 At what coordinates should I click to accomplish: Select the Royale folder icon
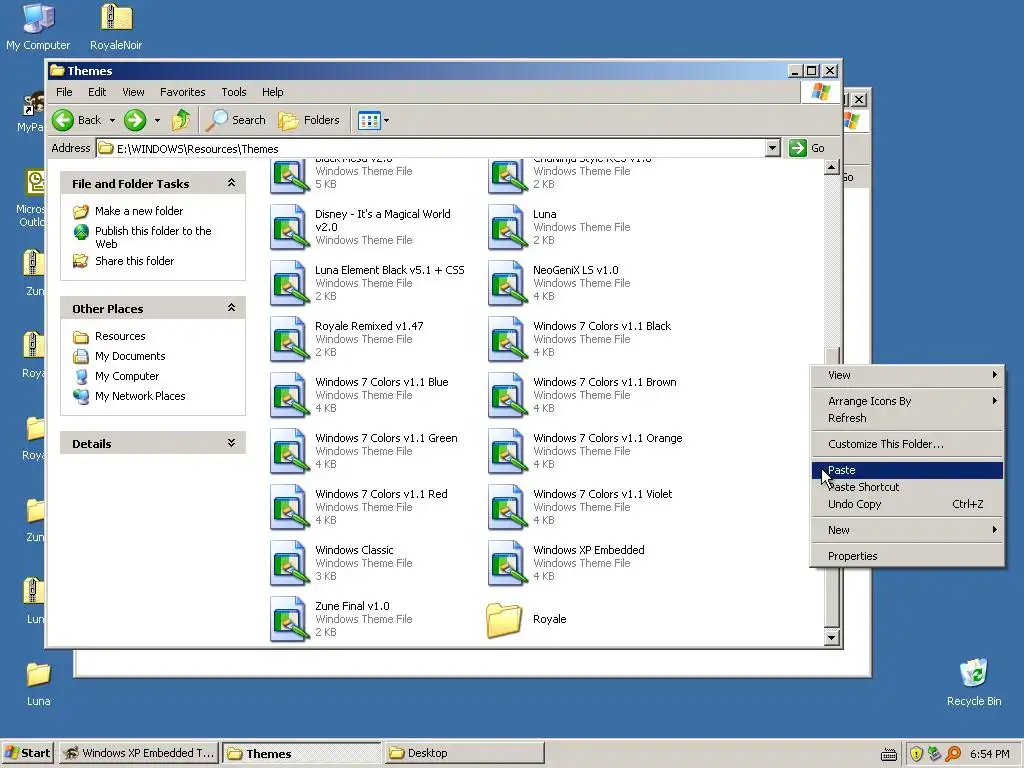pyautogui.click(x=504, y=620)
